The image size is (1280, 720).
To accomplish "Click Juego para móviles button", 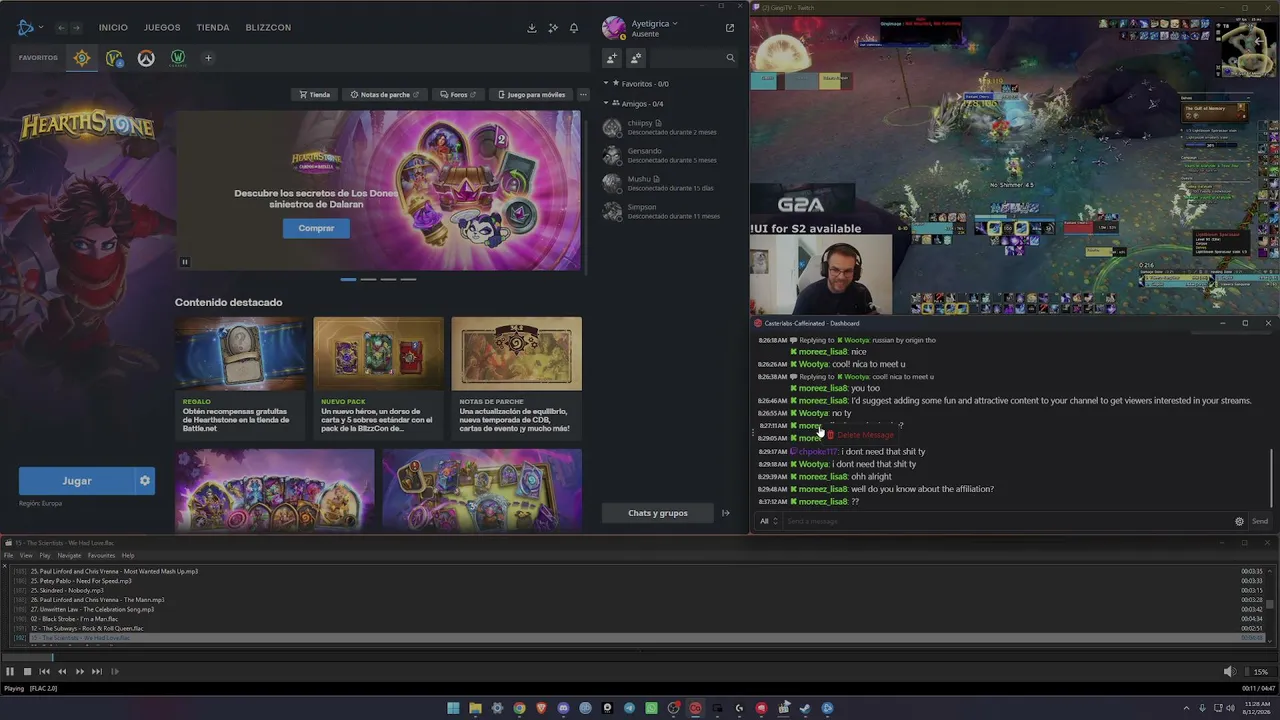I will [x=531, y=95].
